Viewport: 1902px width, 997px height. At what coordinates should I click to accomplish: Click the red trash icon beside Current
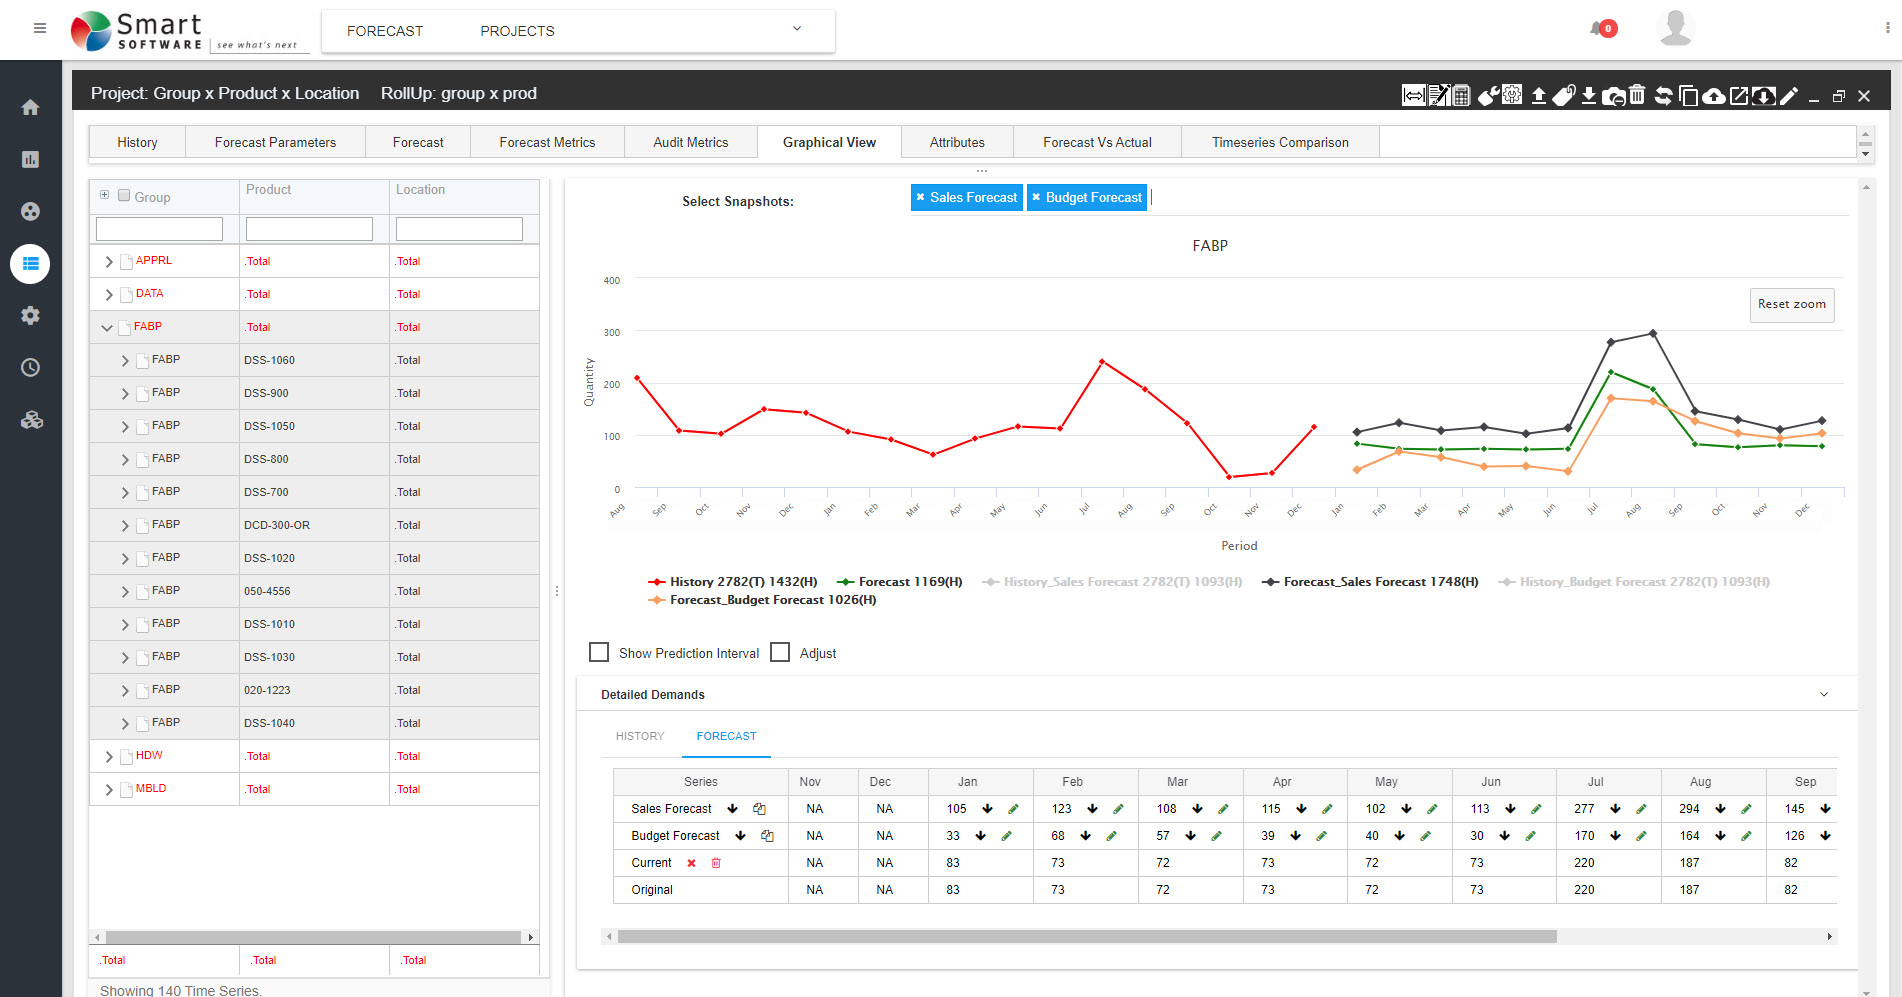click(x=716, y=863)
